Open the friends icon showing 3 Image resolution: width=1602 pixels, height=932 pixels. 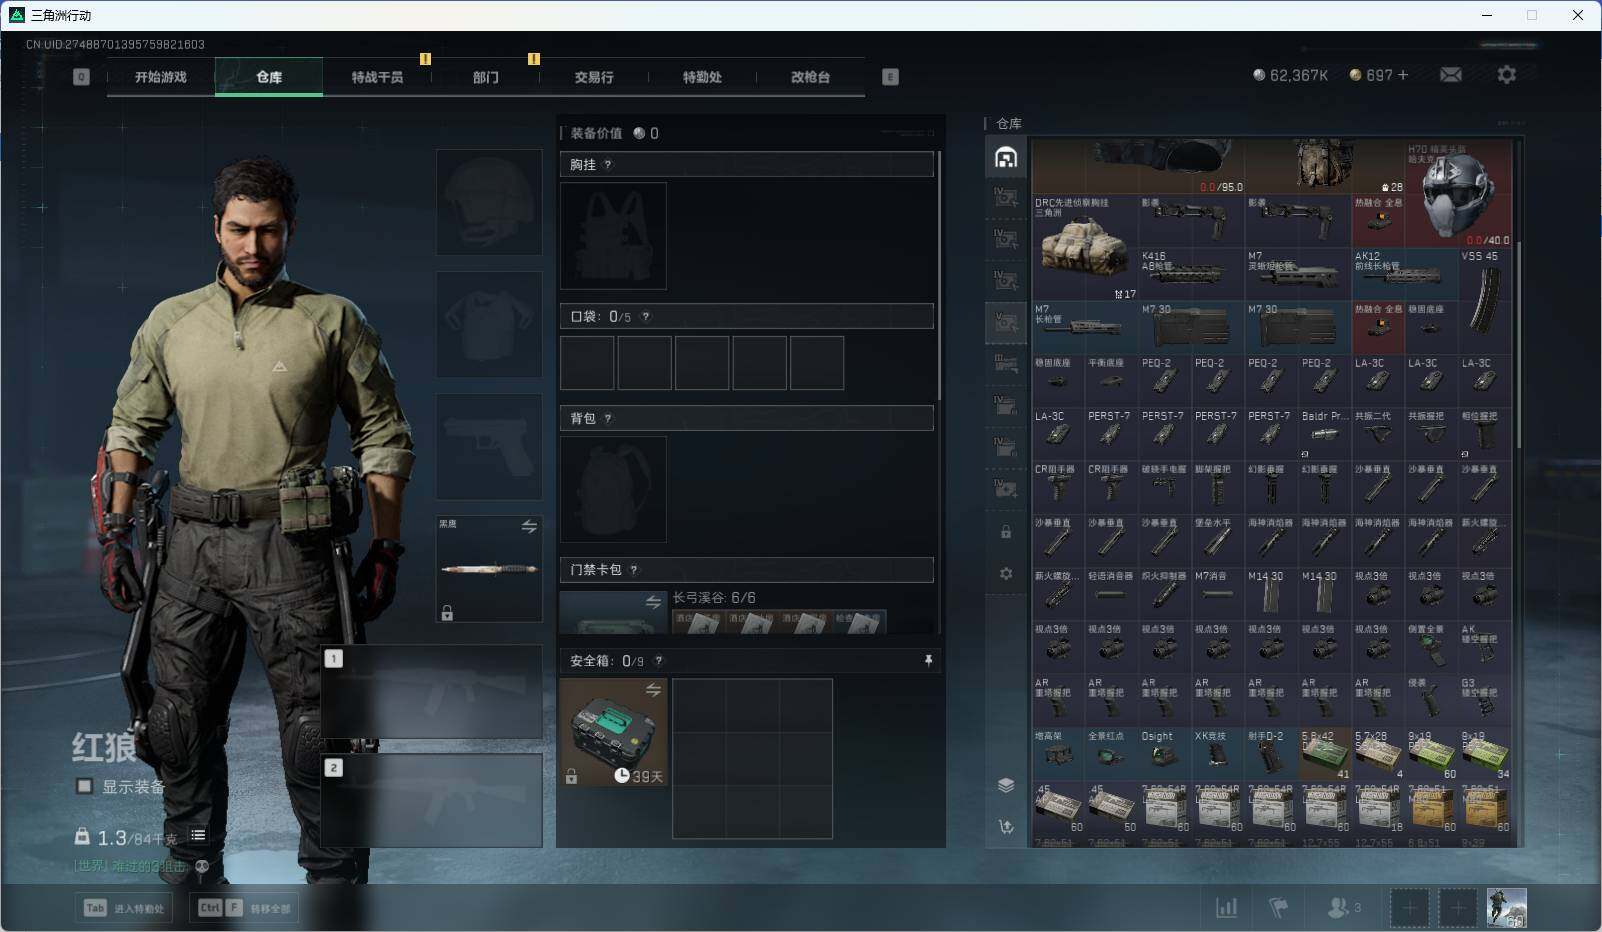click(1344, 907)
